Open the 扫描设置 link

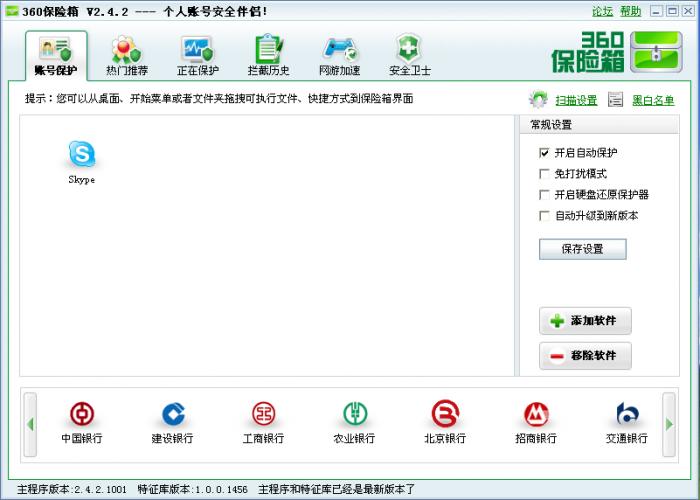click(x=576, y=100)
